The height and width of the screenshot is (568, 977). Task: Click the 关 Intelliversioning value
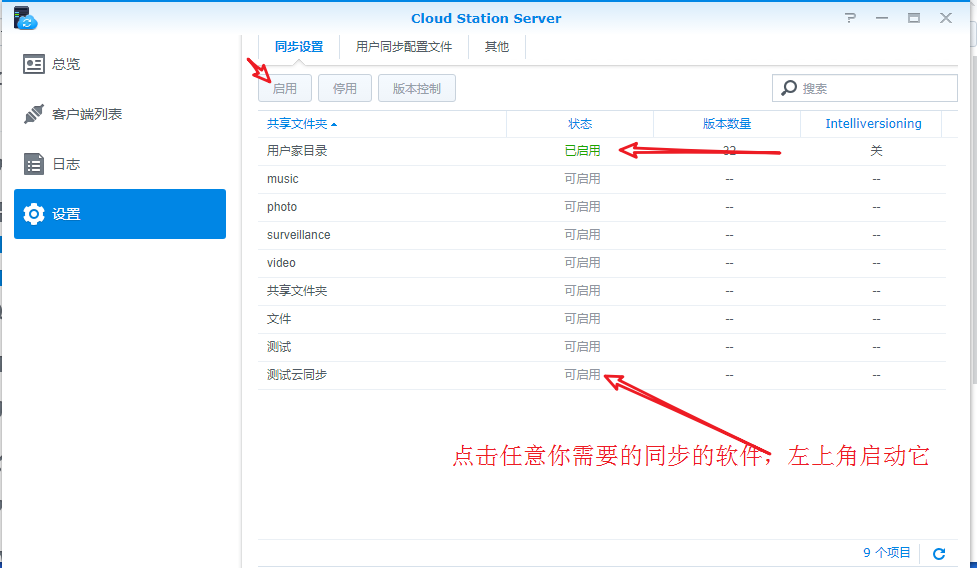876,151
